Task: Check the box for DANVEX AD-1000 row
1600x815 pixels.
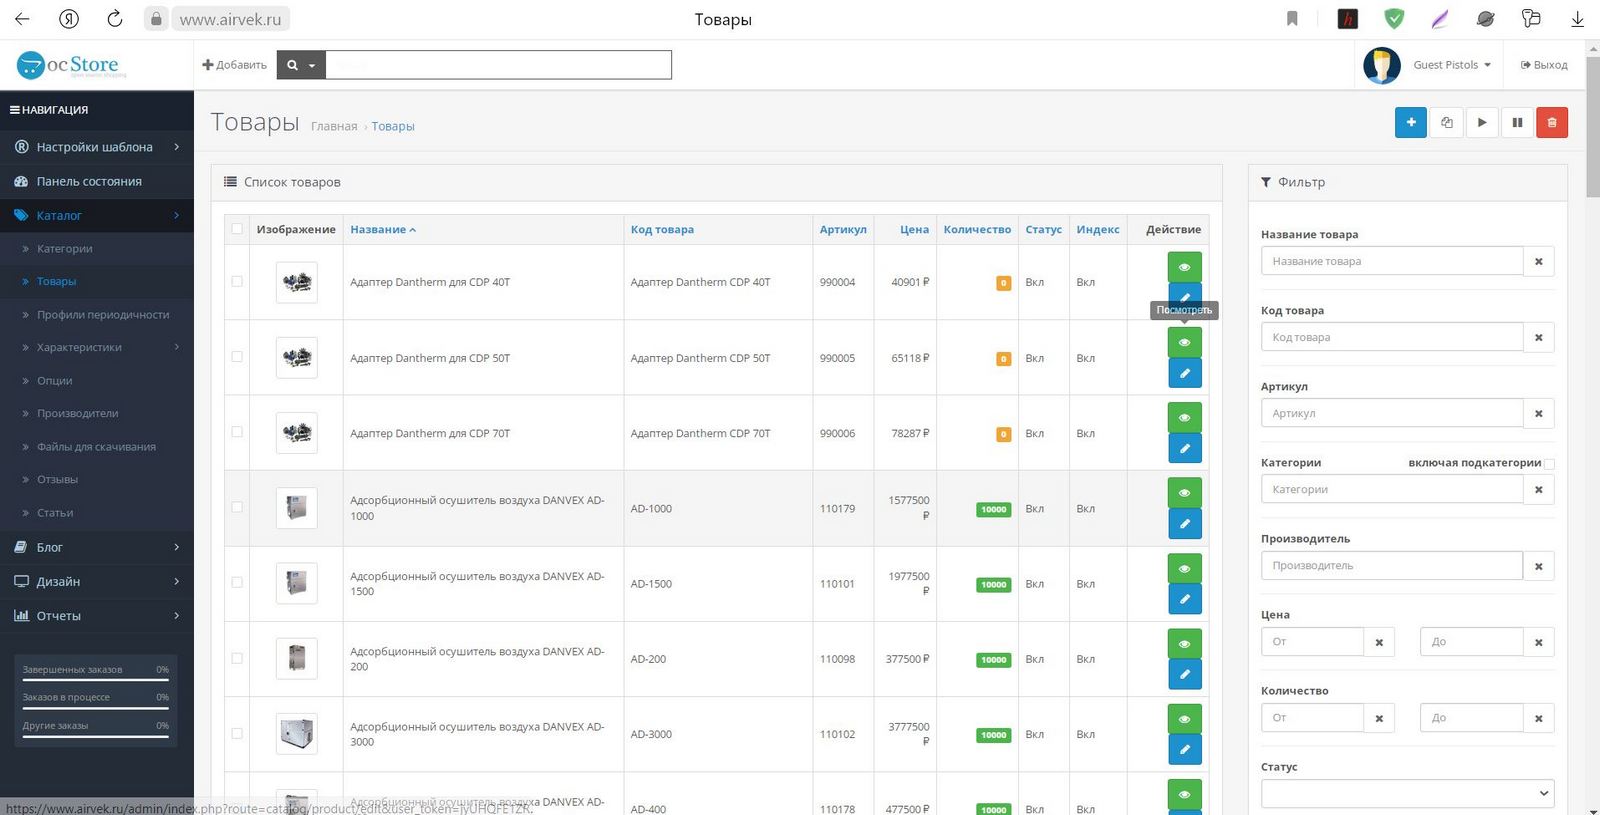Action: (x=237, y=507)
